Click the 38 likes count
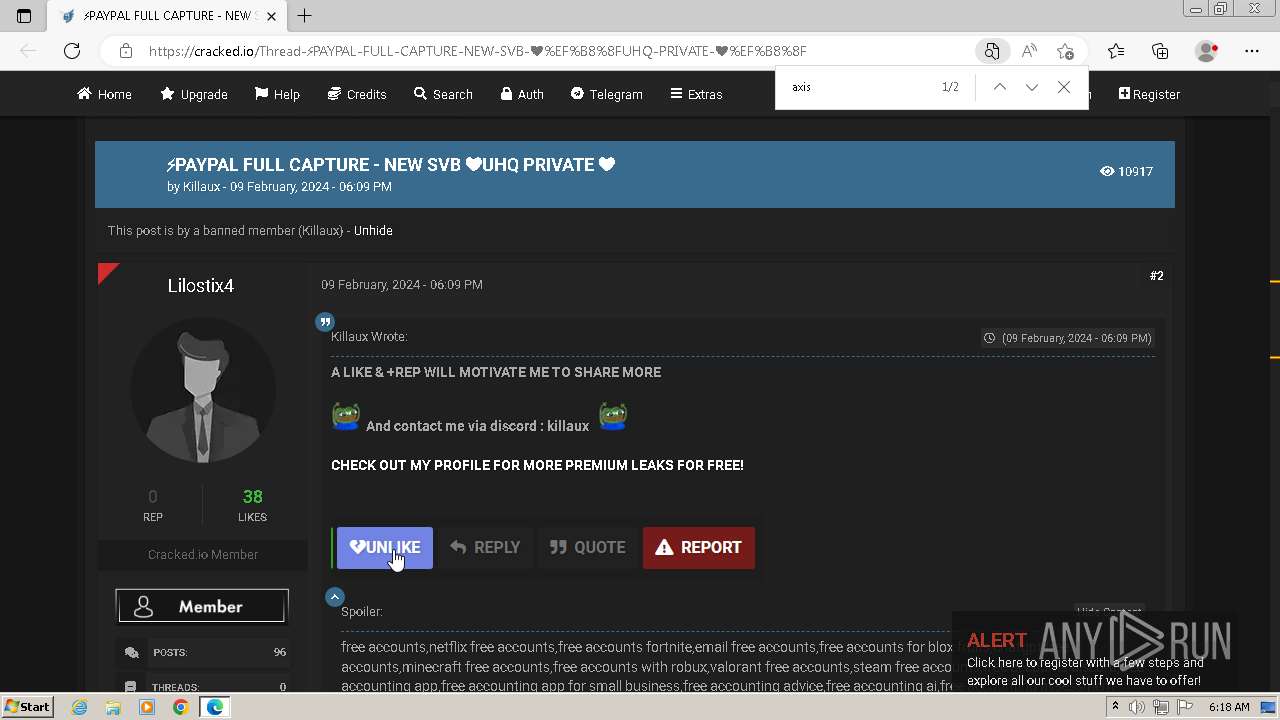 click(x=252, y=497)
